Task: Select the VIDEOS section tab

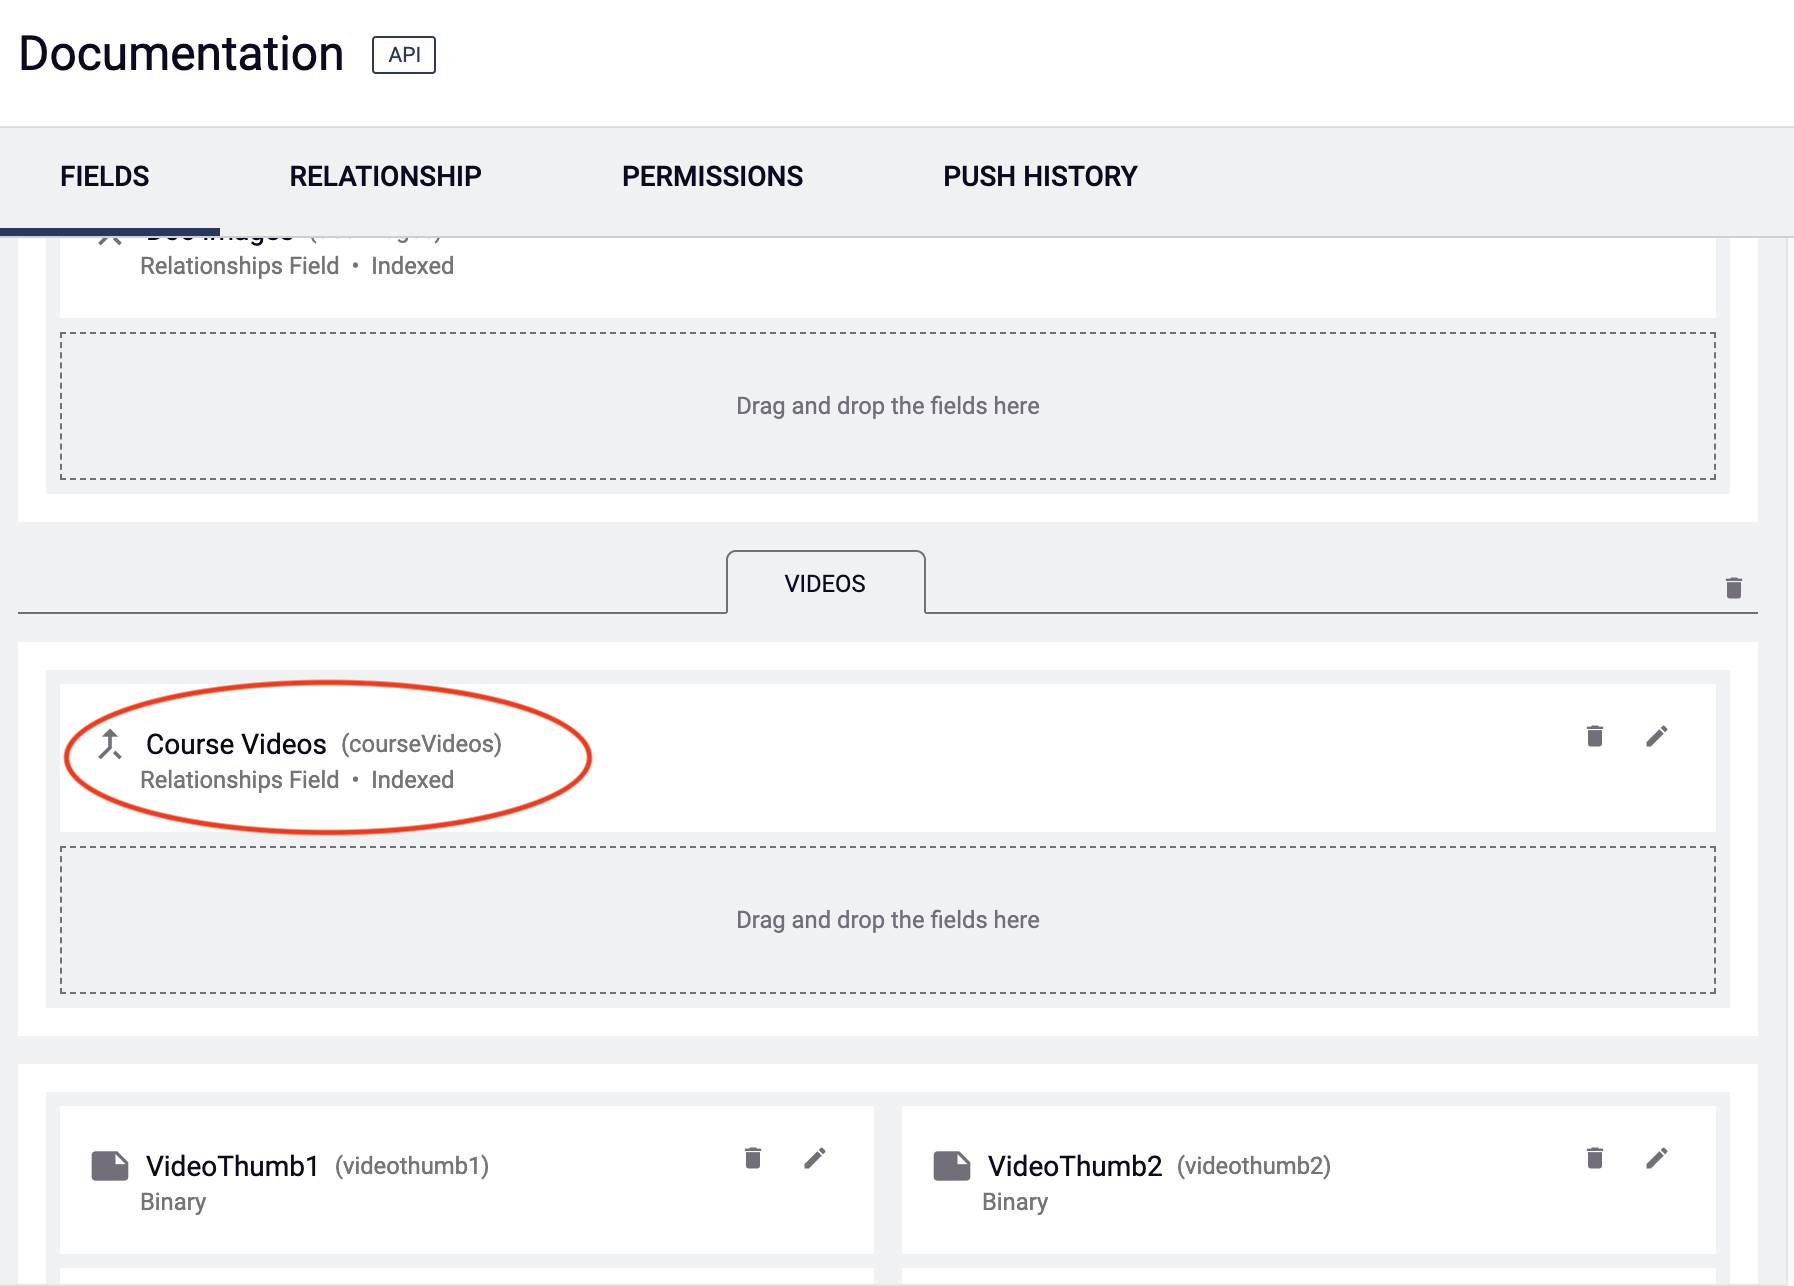Action: [x=825, y=584]
